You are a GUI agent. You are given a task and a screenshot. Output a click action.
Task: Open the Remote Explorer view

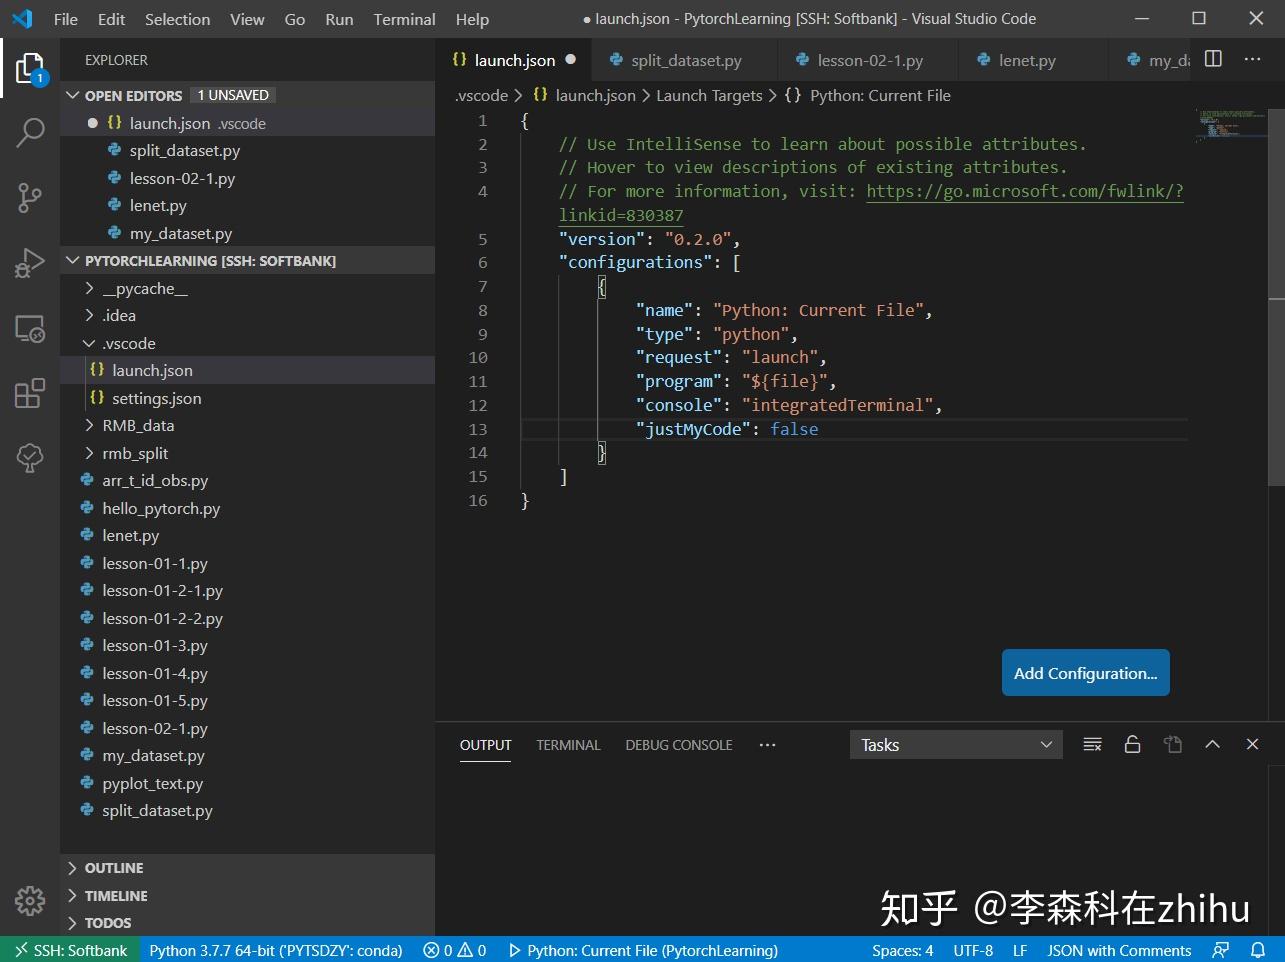click(x=29, y=328)
